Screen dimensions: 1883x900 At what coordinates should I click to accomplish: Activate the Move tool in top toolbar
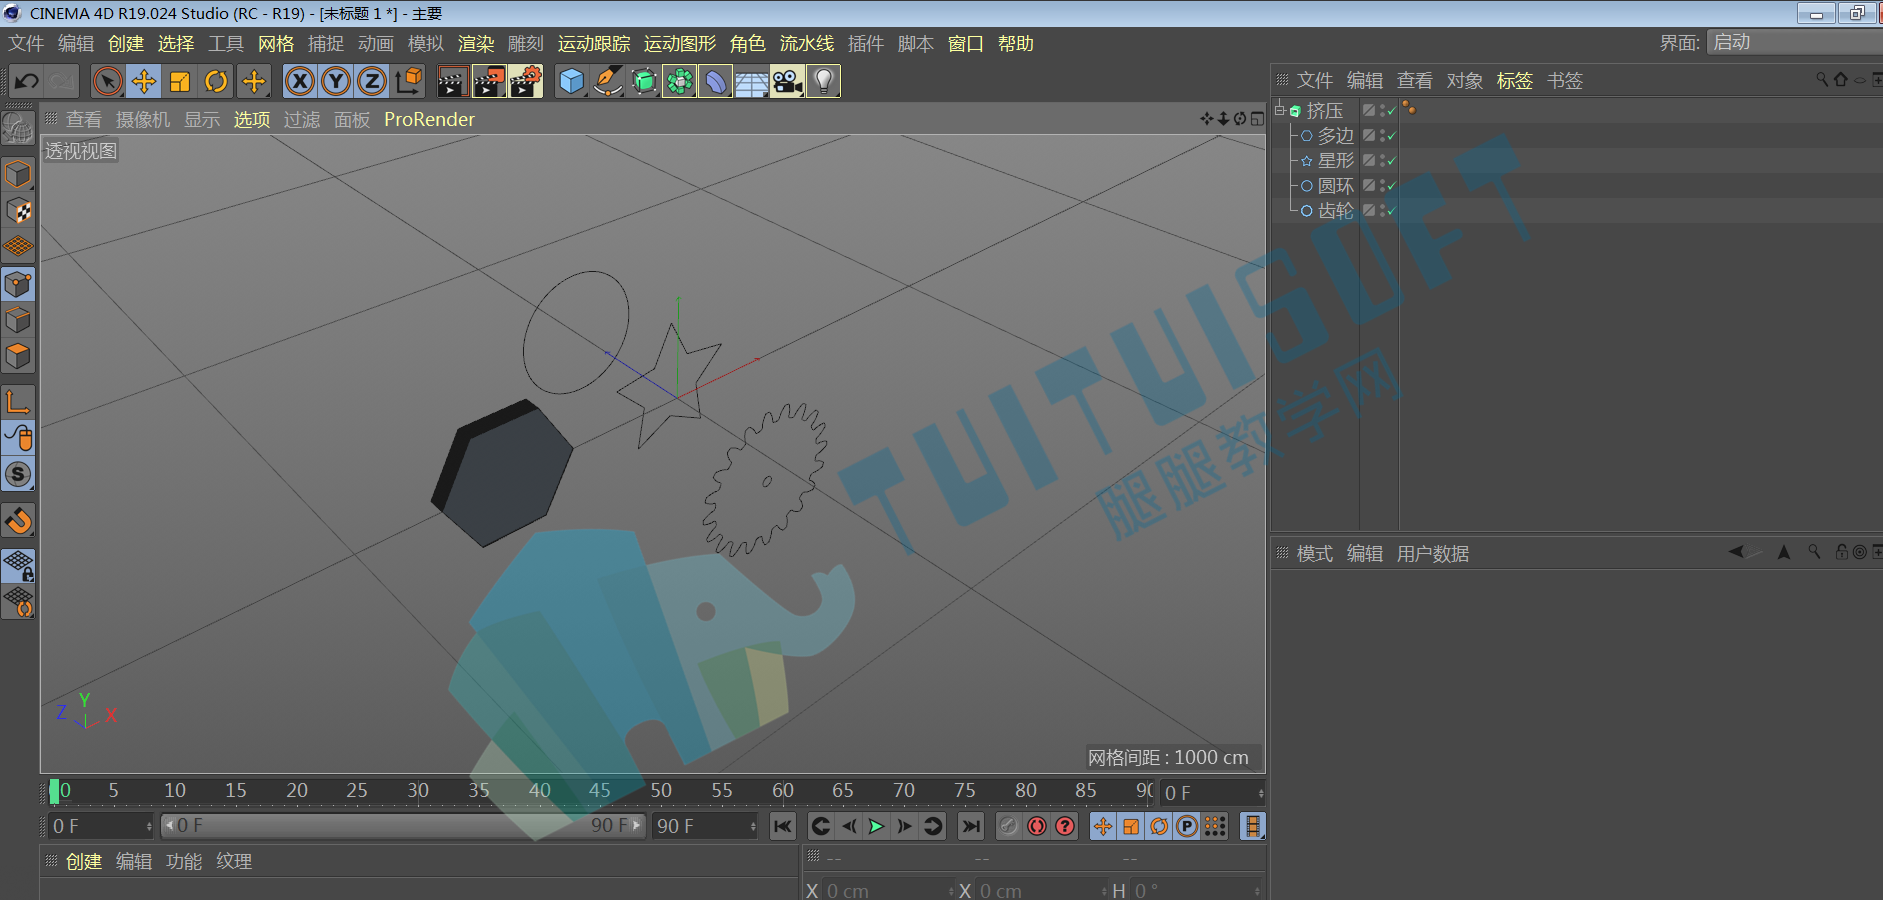[144, 81]
